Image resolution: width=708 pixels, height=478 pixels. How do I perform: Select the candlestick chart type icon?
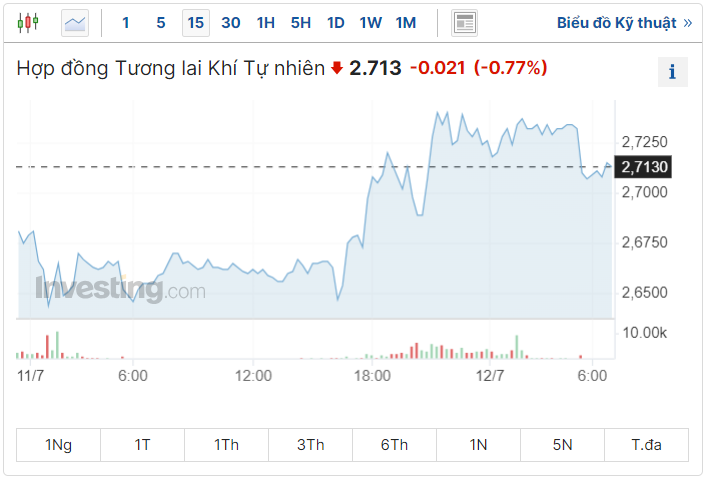tap(28, 22)
